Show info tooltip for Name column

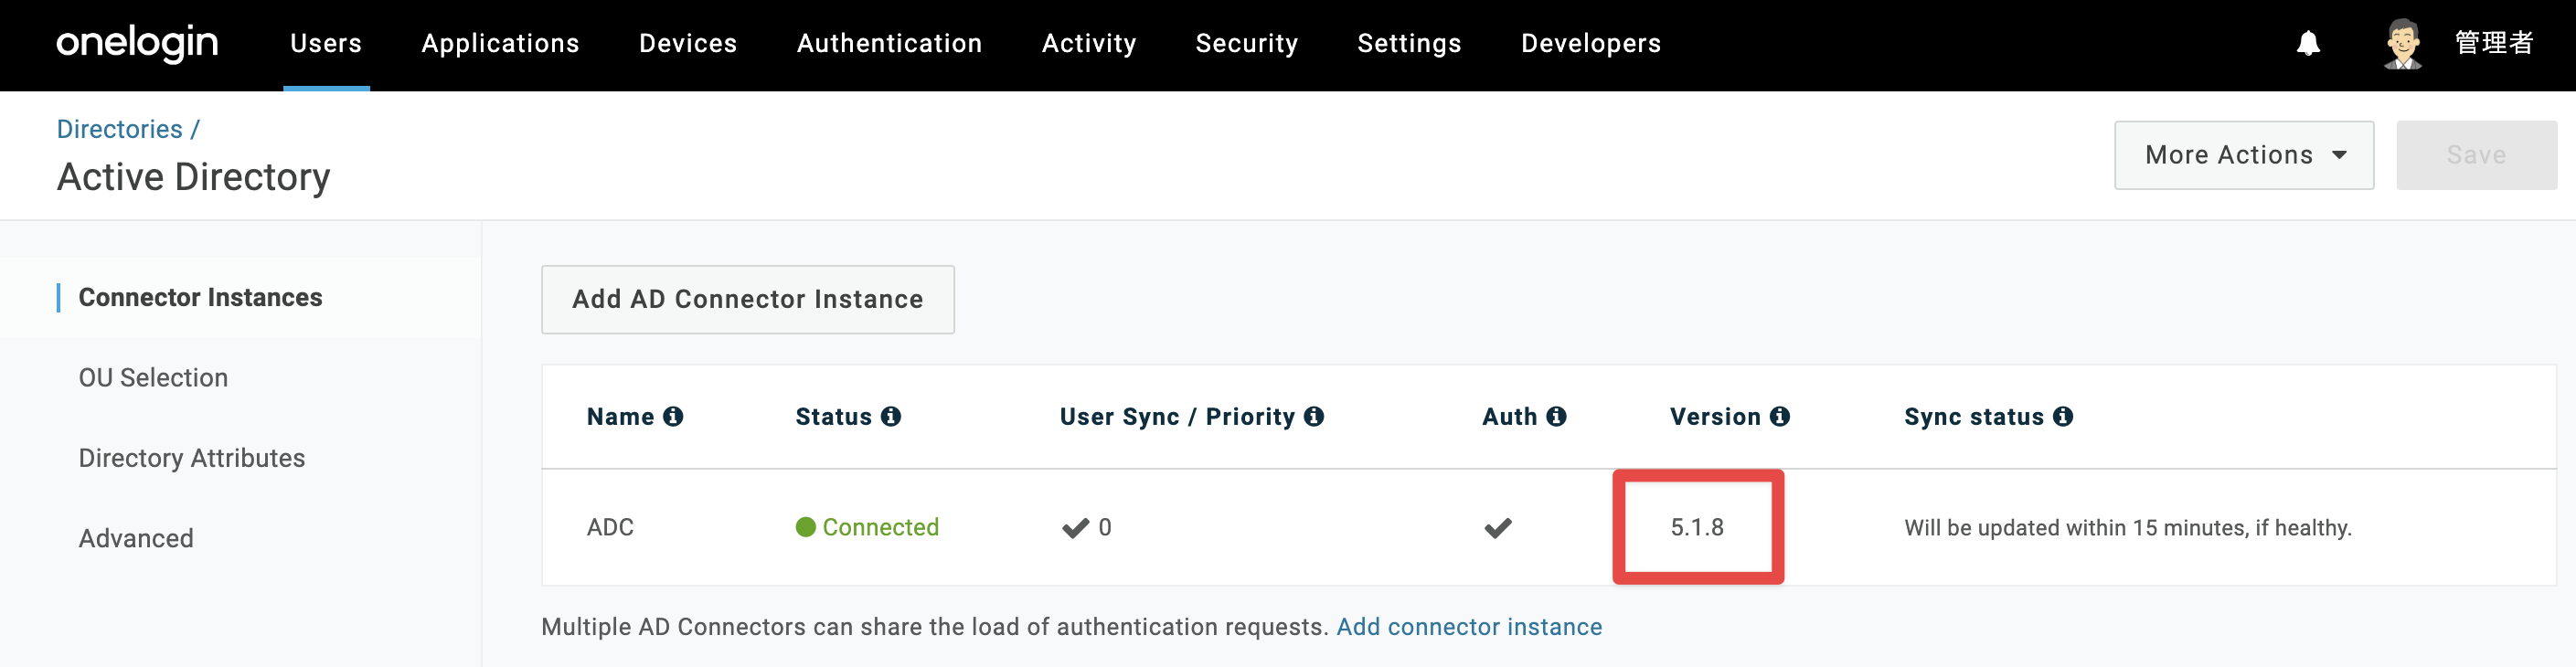point(673,416)
